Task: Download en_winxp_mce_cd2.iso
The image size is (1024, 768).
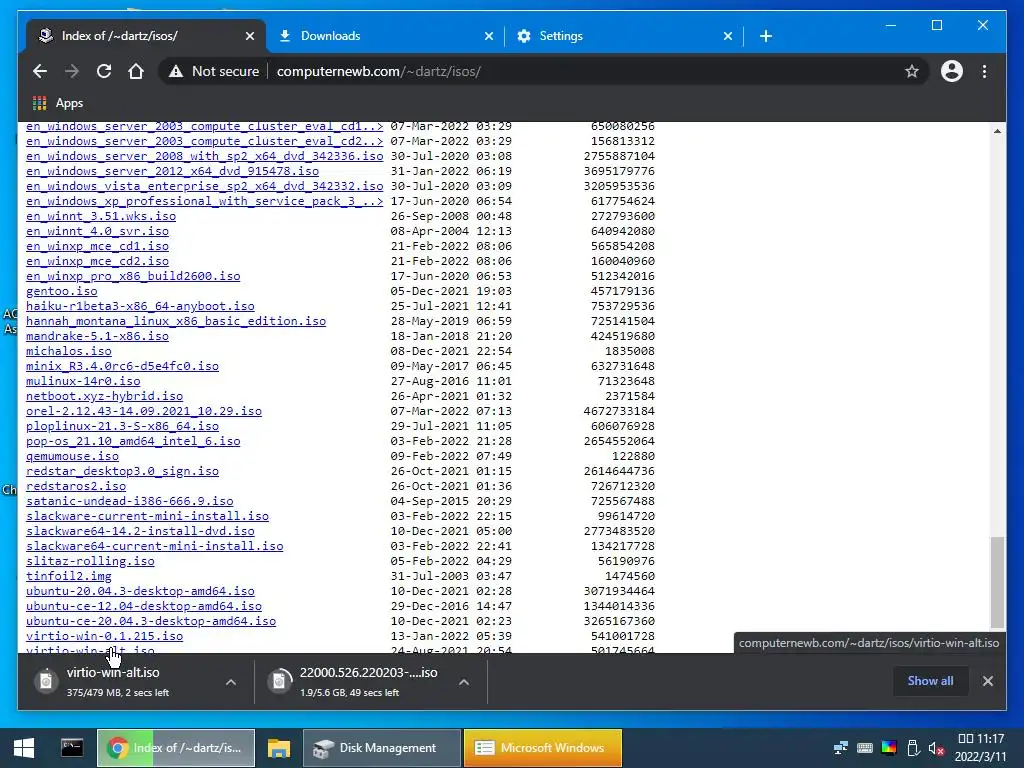Action: [97, 261]
